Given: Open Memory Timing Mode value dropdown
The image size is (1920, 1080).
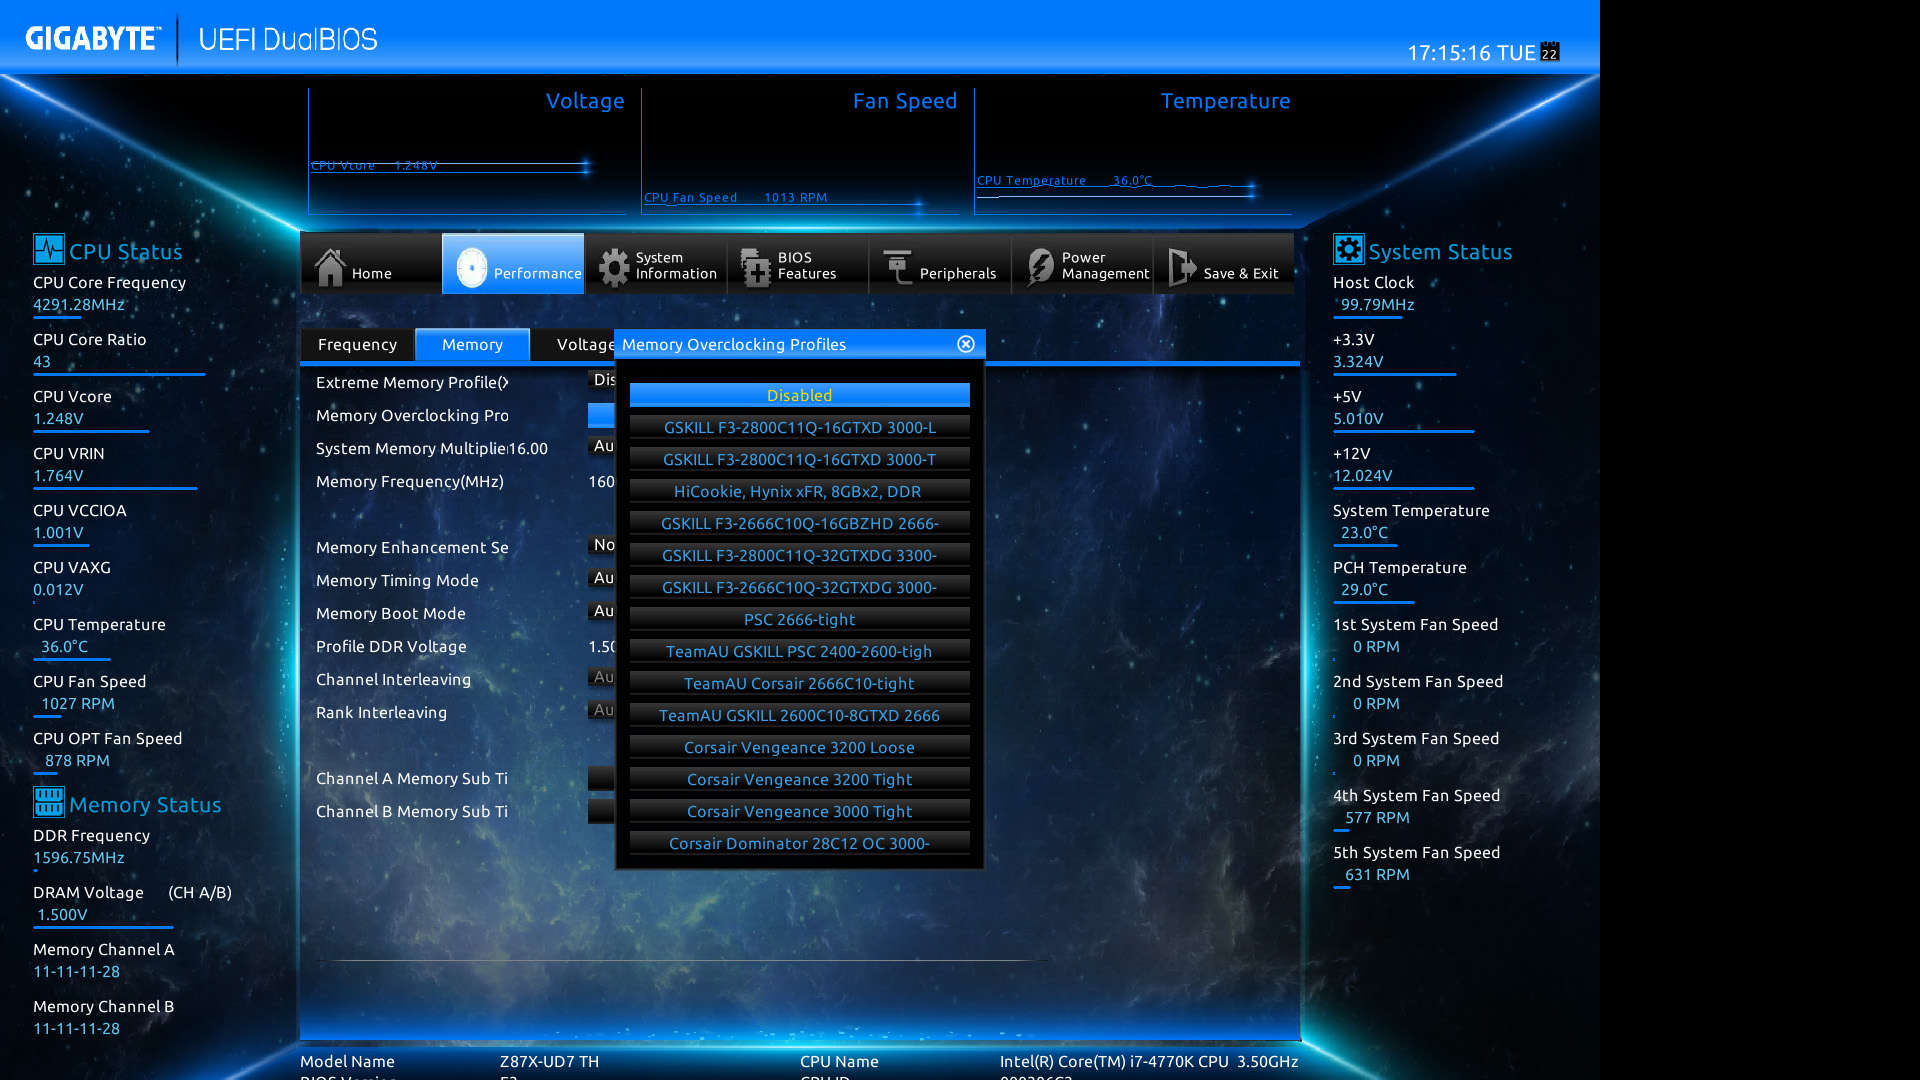Looking at the screenshot, I should tap(602, 578).
